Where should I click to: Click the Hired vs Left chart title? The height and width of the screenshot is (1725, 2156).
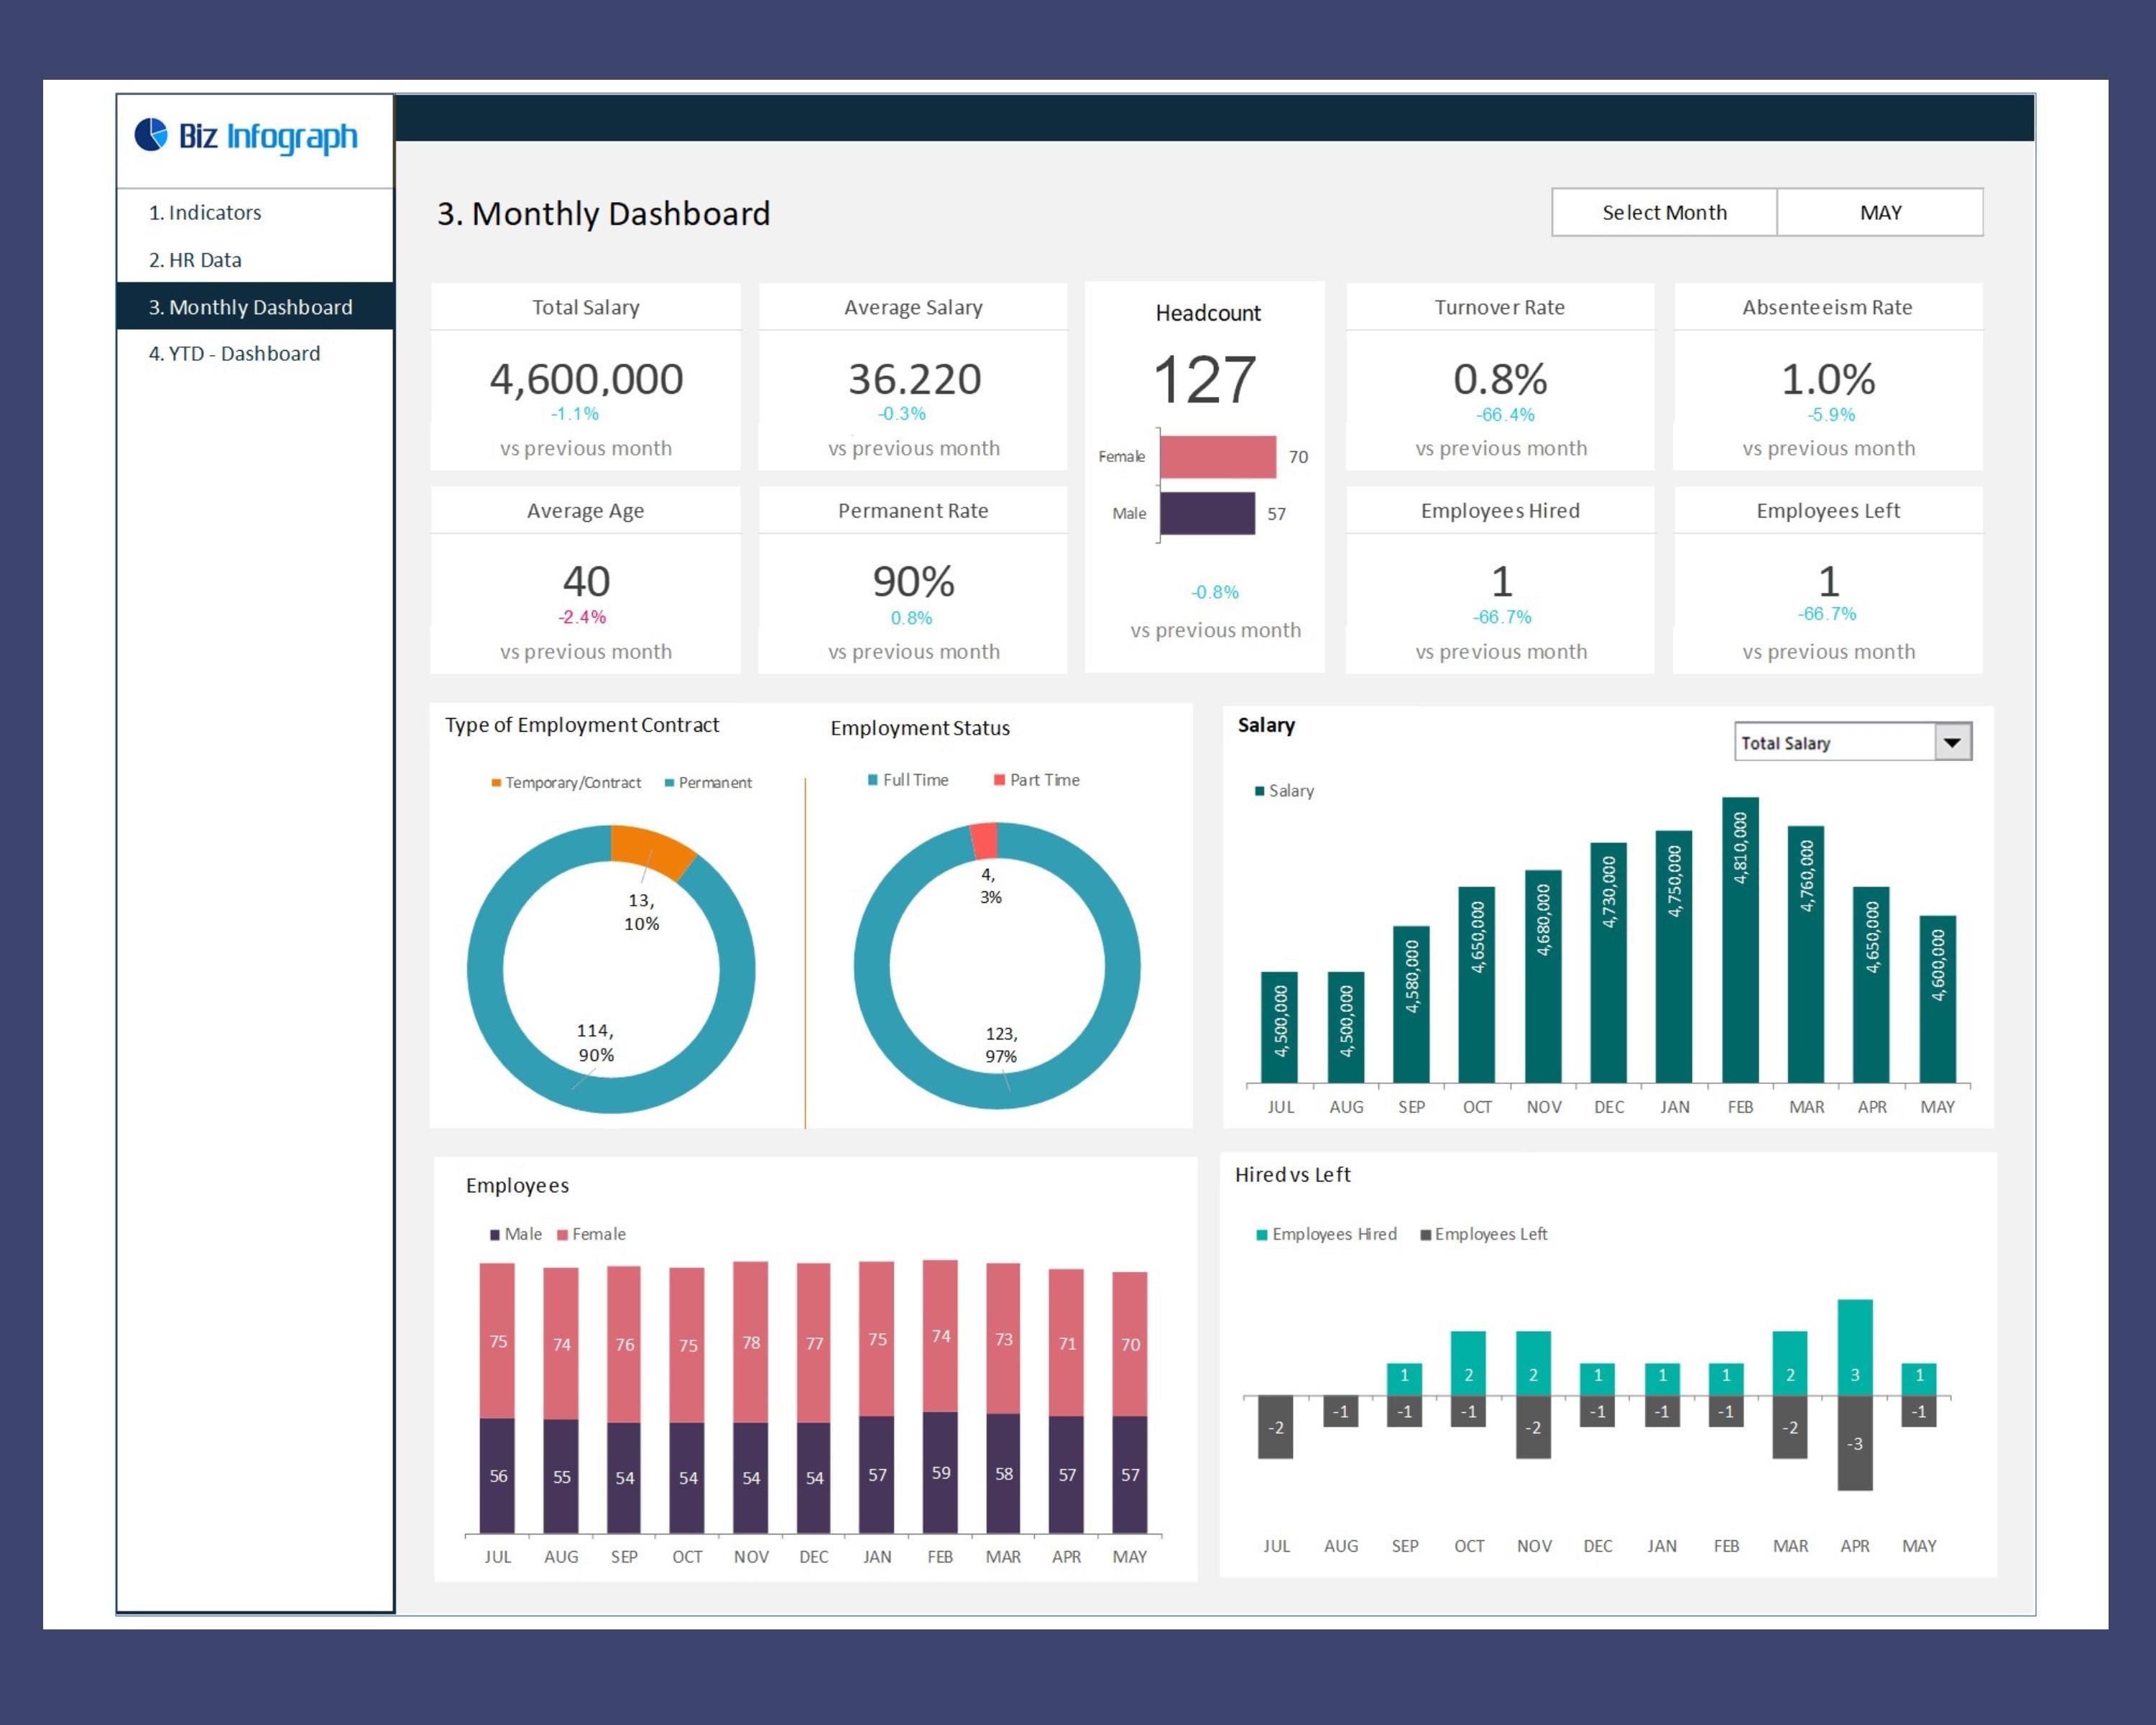click(1292, 1174)
